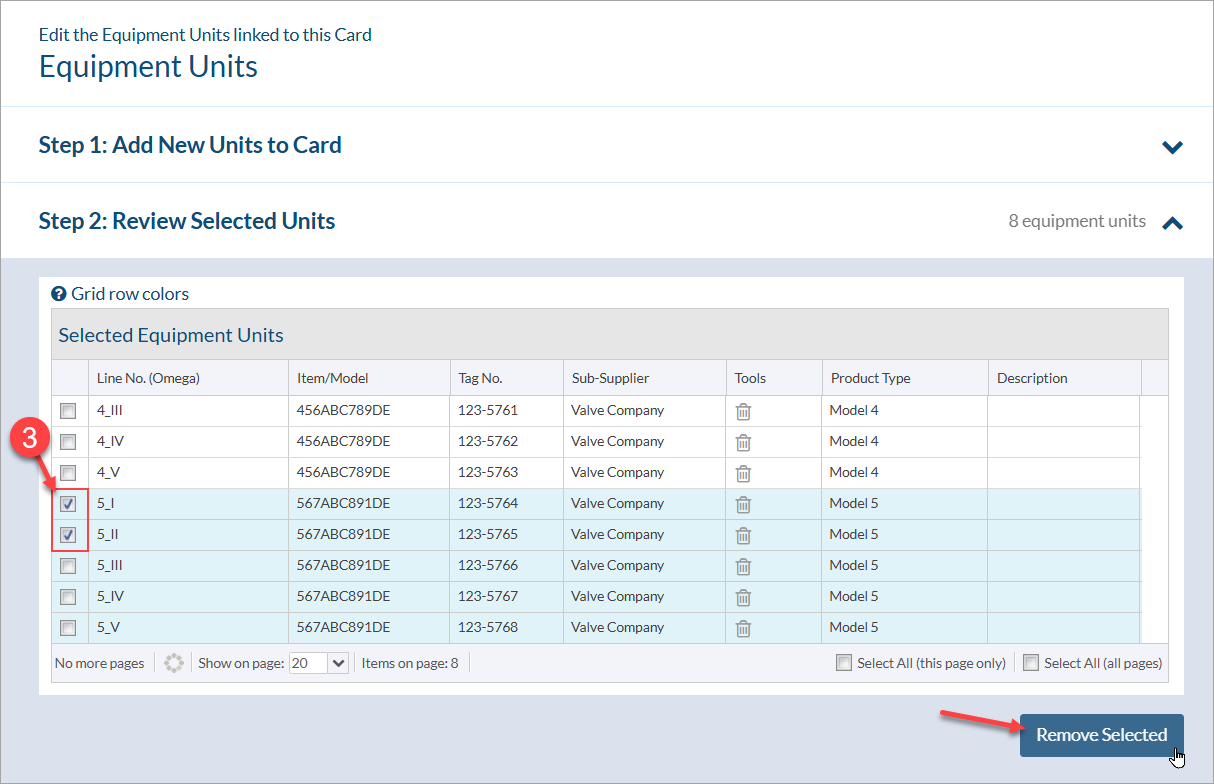Select tag number 123-5762 cell
This screenshot has width=1214, height=784.
click(x=506, y=442)
